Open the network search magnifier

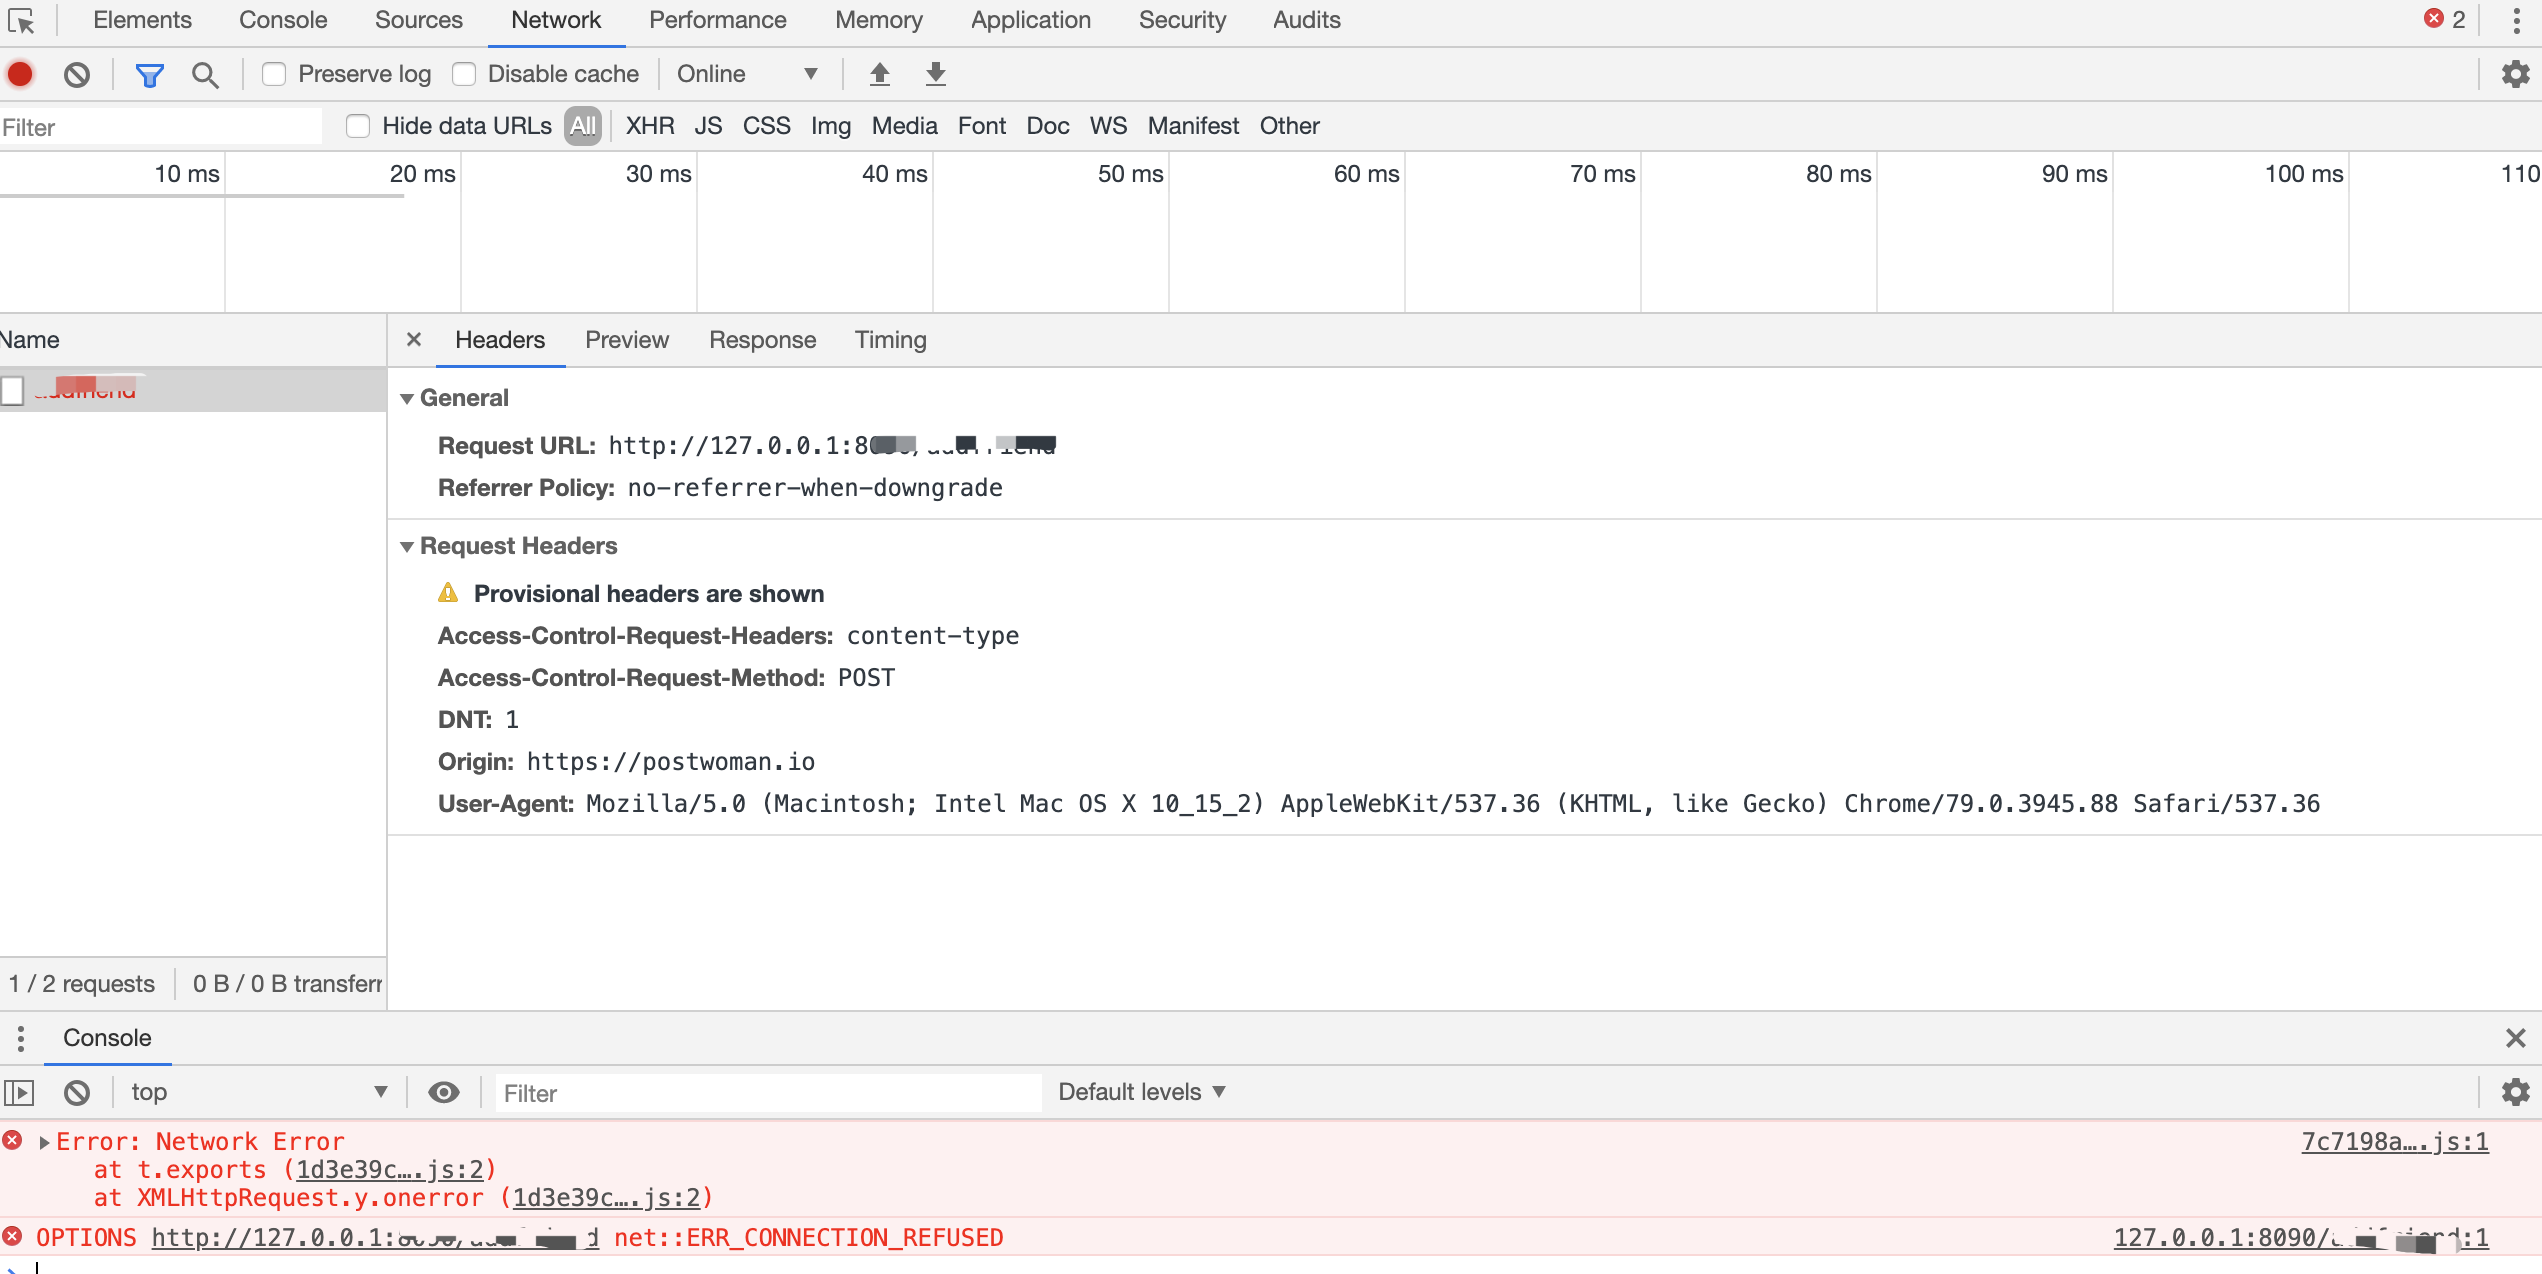[x=205, y=74]
